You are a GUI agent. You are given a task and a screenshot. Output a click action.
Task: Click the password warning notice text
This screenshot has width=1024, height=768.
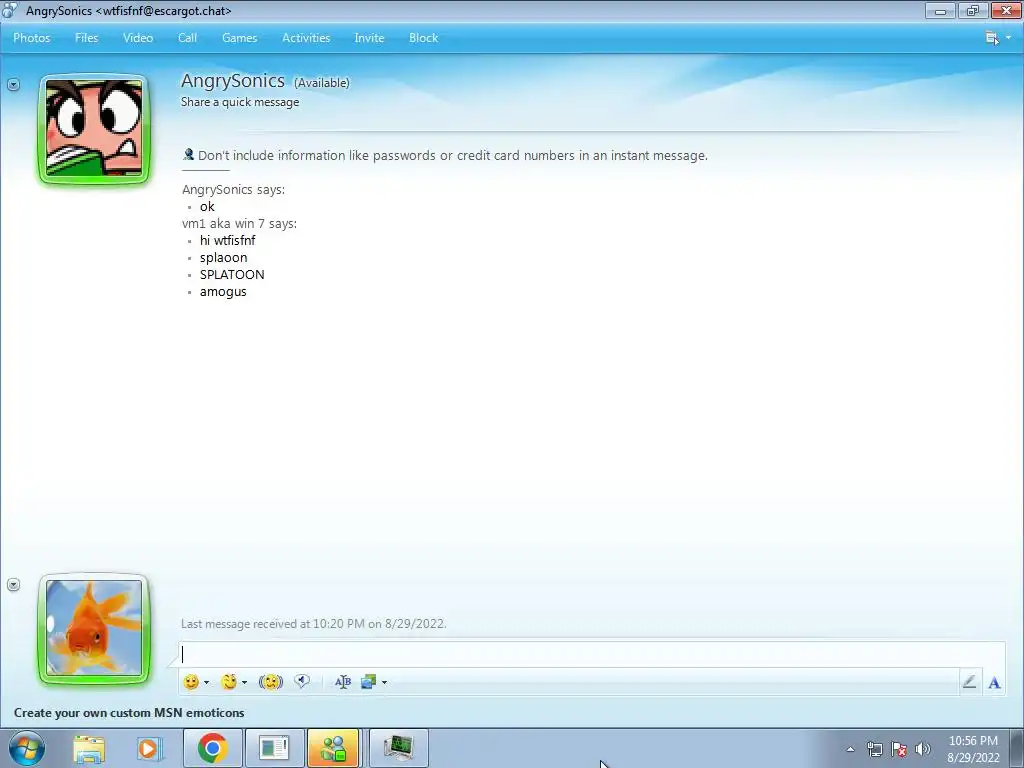(x=453, y=155)
